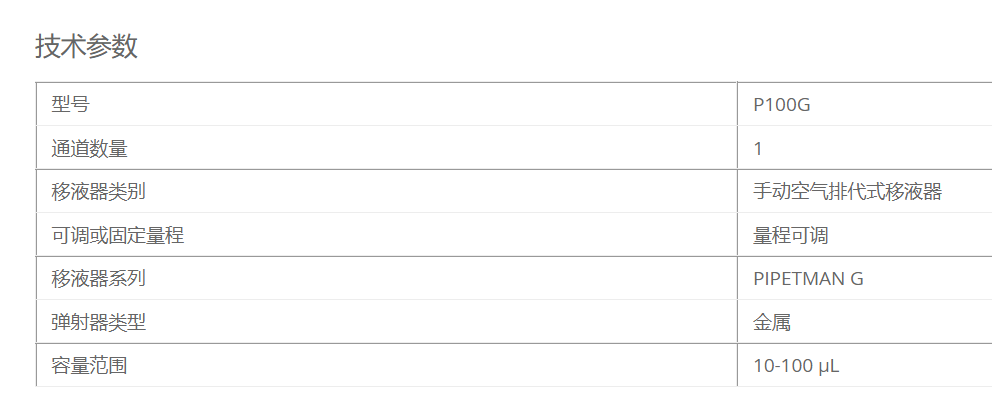992x412 pixels.
Task: Click the channel count value 1
Action: 758,149
